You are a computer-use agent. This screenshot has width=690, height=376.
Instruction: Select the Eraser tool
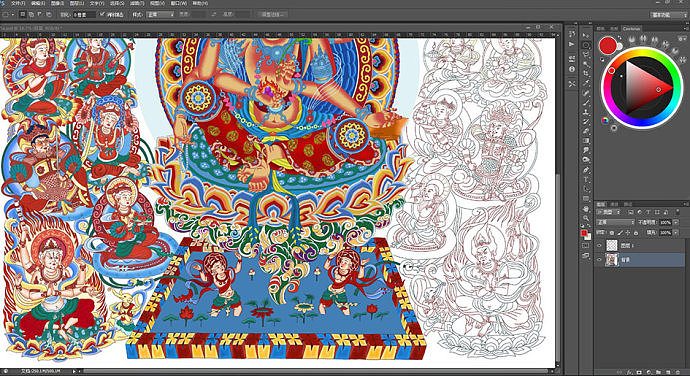586,131
